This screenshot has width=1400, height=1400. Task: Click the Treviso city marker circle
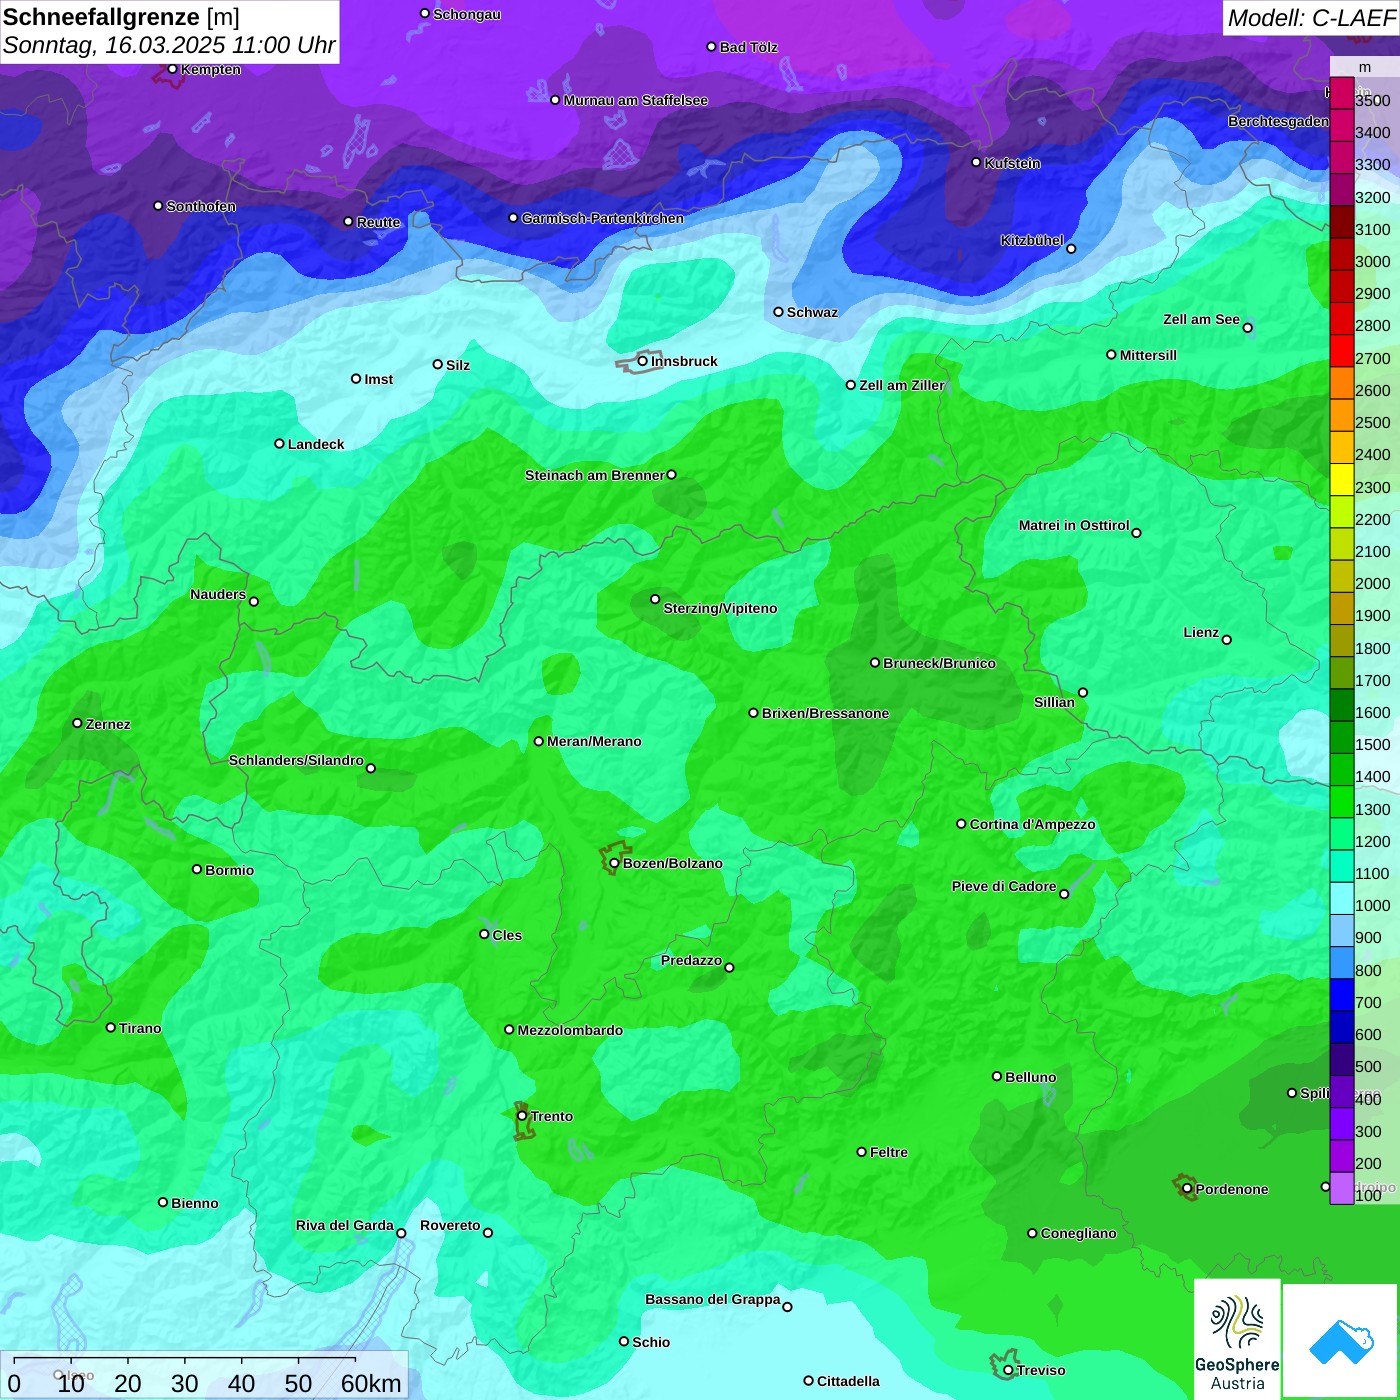[1008, 1370]
